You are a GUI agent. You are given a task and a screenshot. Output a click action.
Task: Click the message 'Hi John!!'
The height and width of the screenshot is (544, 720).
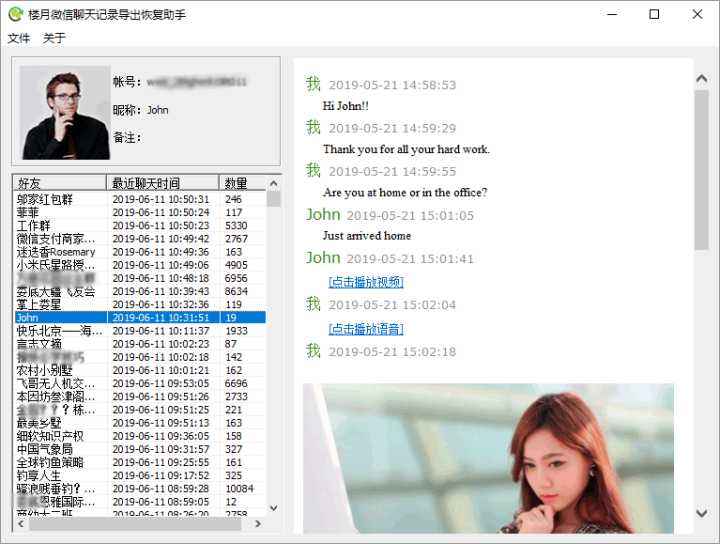[x=345, y=106]
